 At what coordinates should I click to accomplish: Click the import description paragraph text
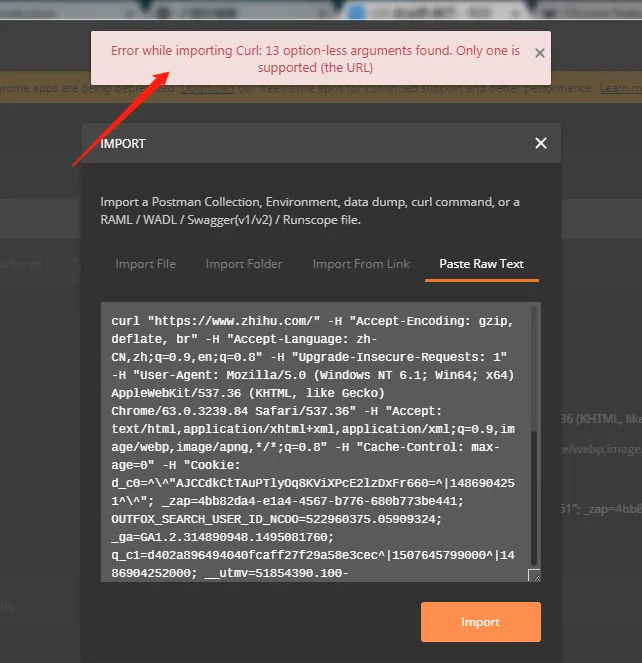(310, 211)
